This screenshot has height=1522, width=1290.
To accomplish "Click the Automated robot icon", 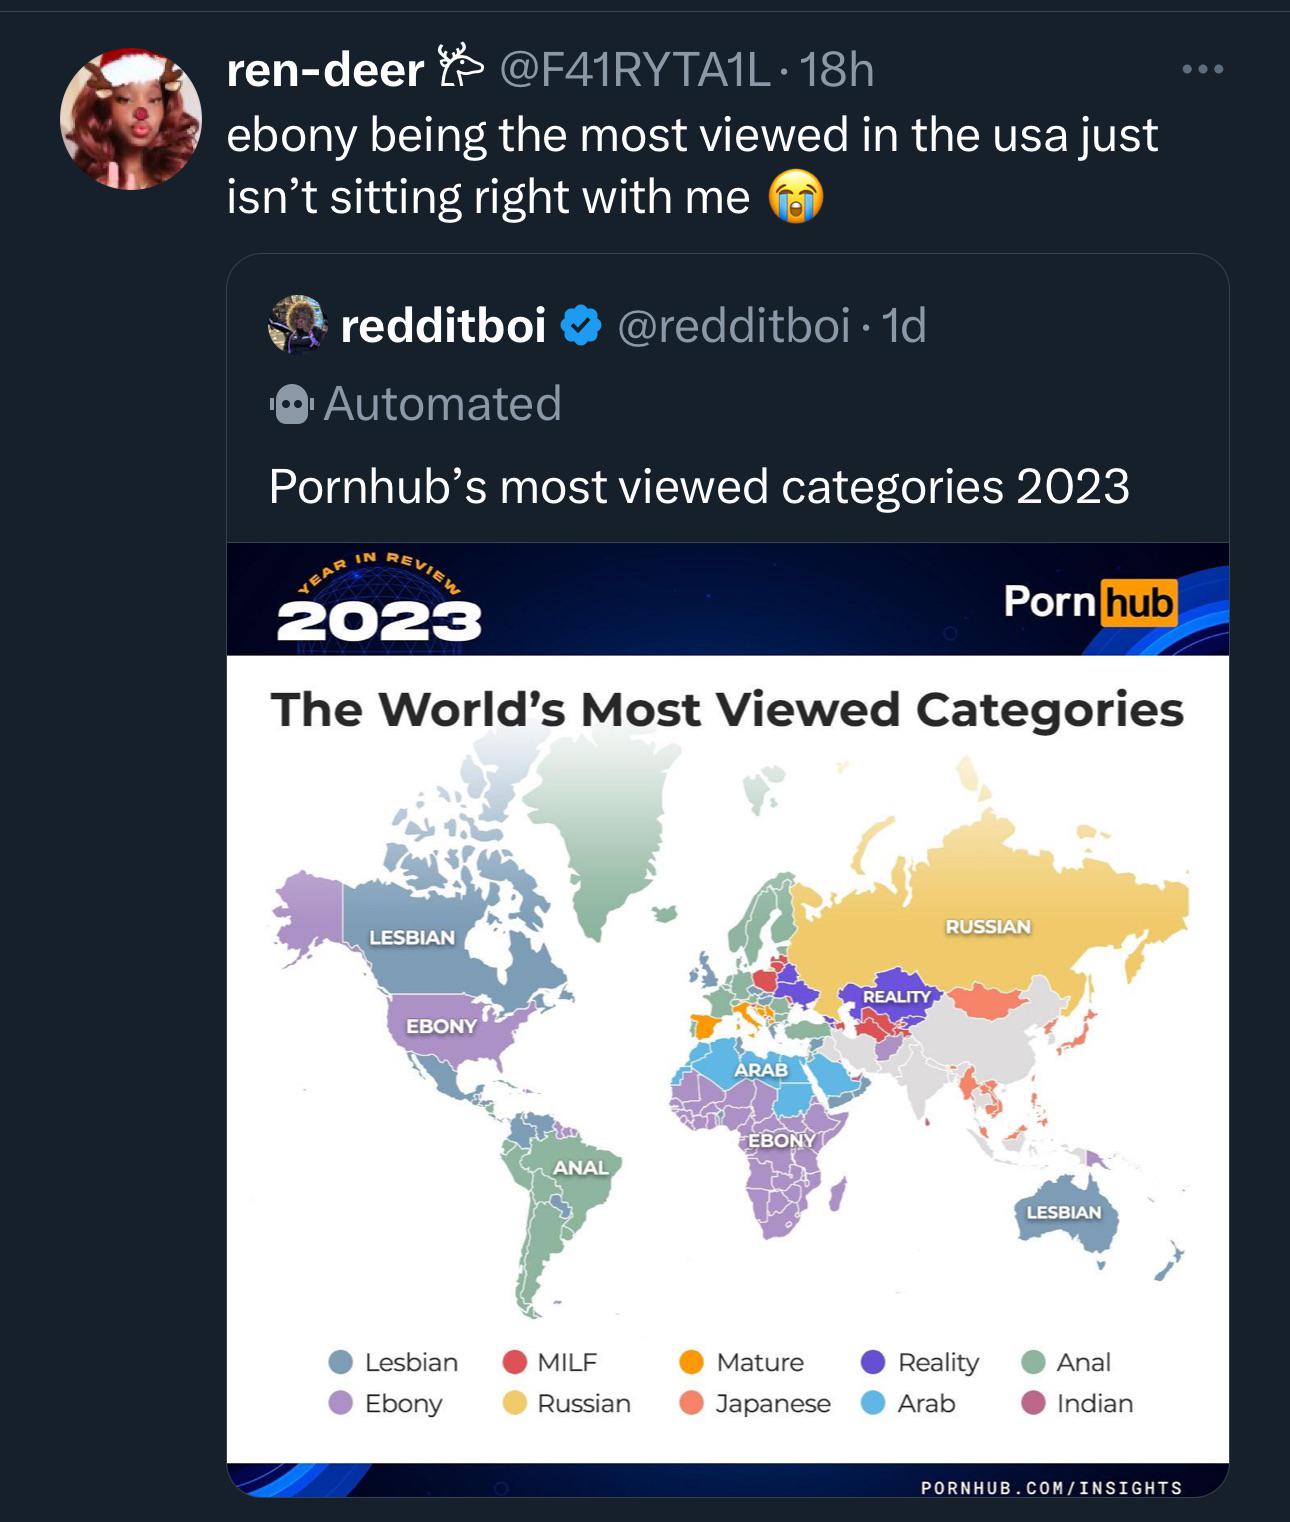I will pos(291,405).
